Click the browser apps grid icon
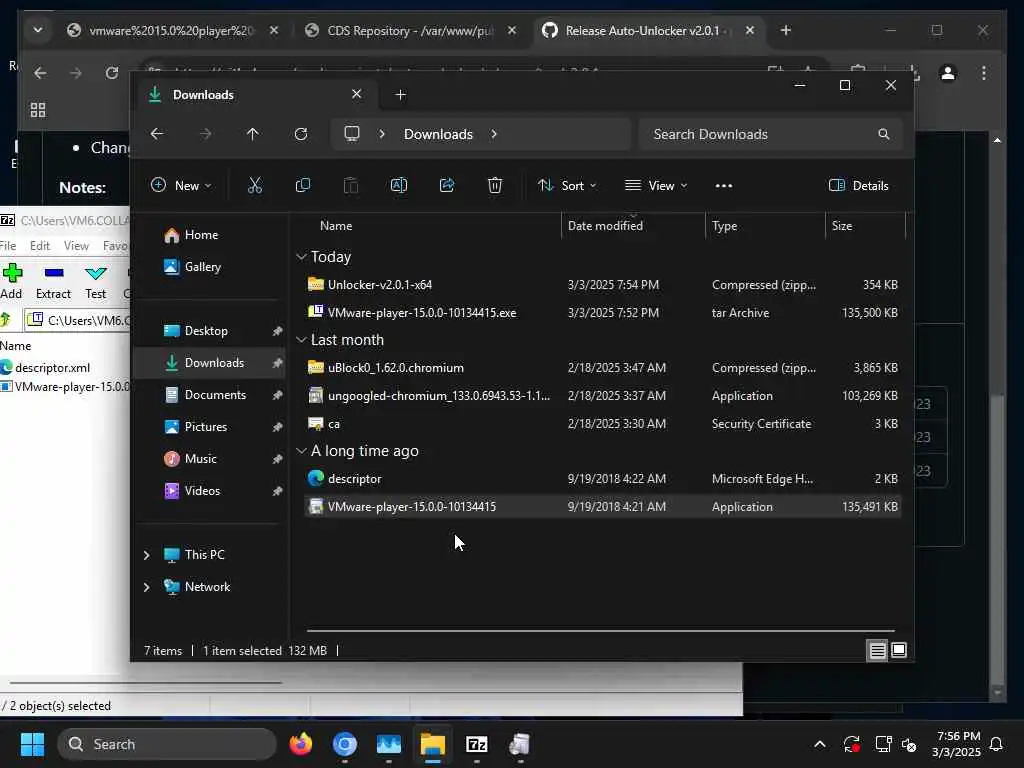 coord(38,110)
